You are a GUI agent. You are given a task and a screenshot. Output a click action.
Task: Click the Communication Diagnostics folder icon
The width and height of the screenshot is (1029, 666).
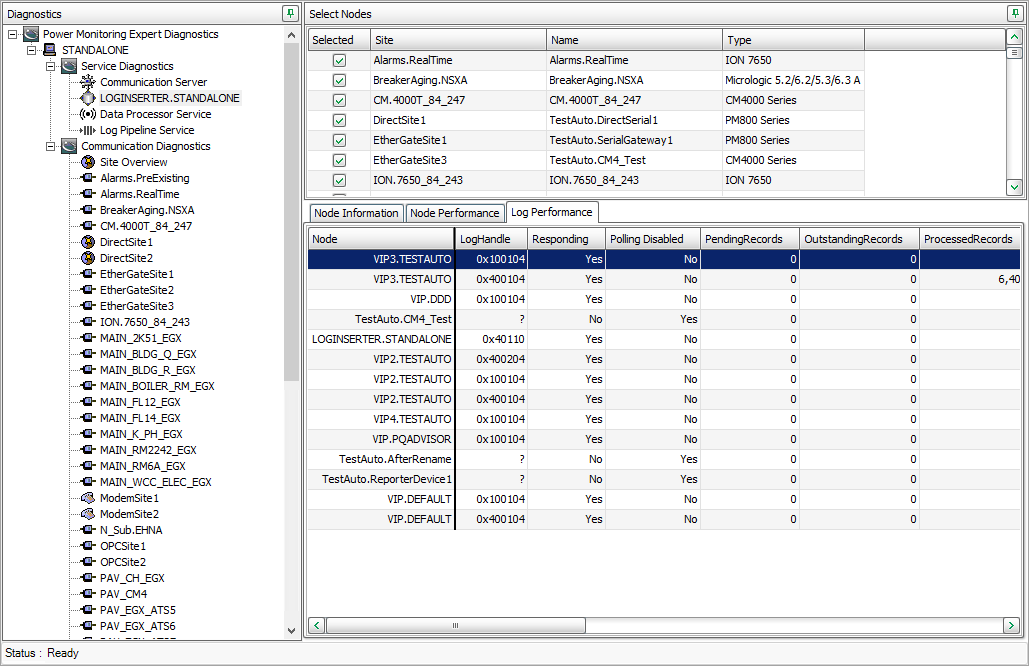(x=69, y=146)
